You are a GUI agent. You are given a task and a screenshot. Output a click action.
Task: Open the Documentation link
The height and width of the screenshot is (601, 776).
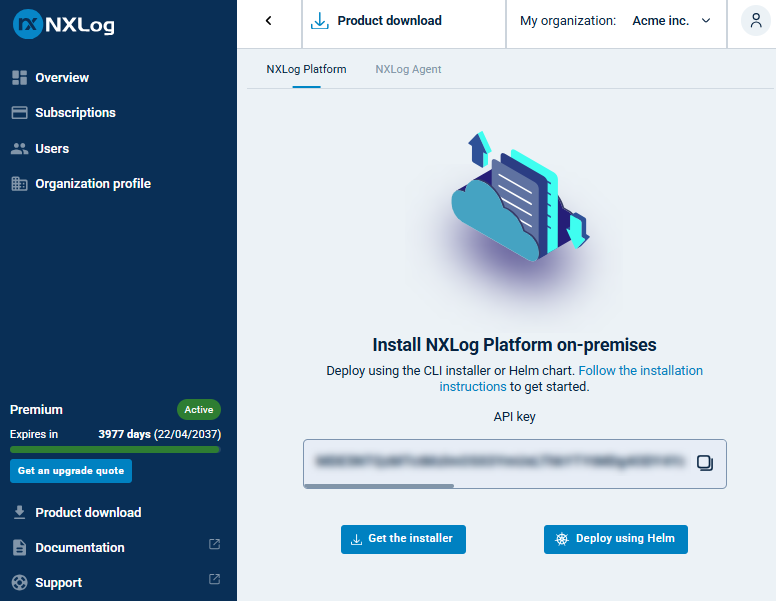pos(80,548)
